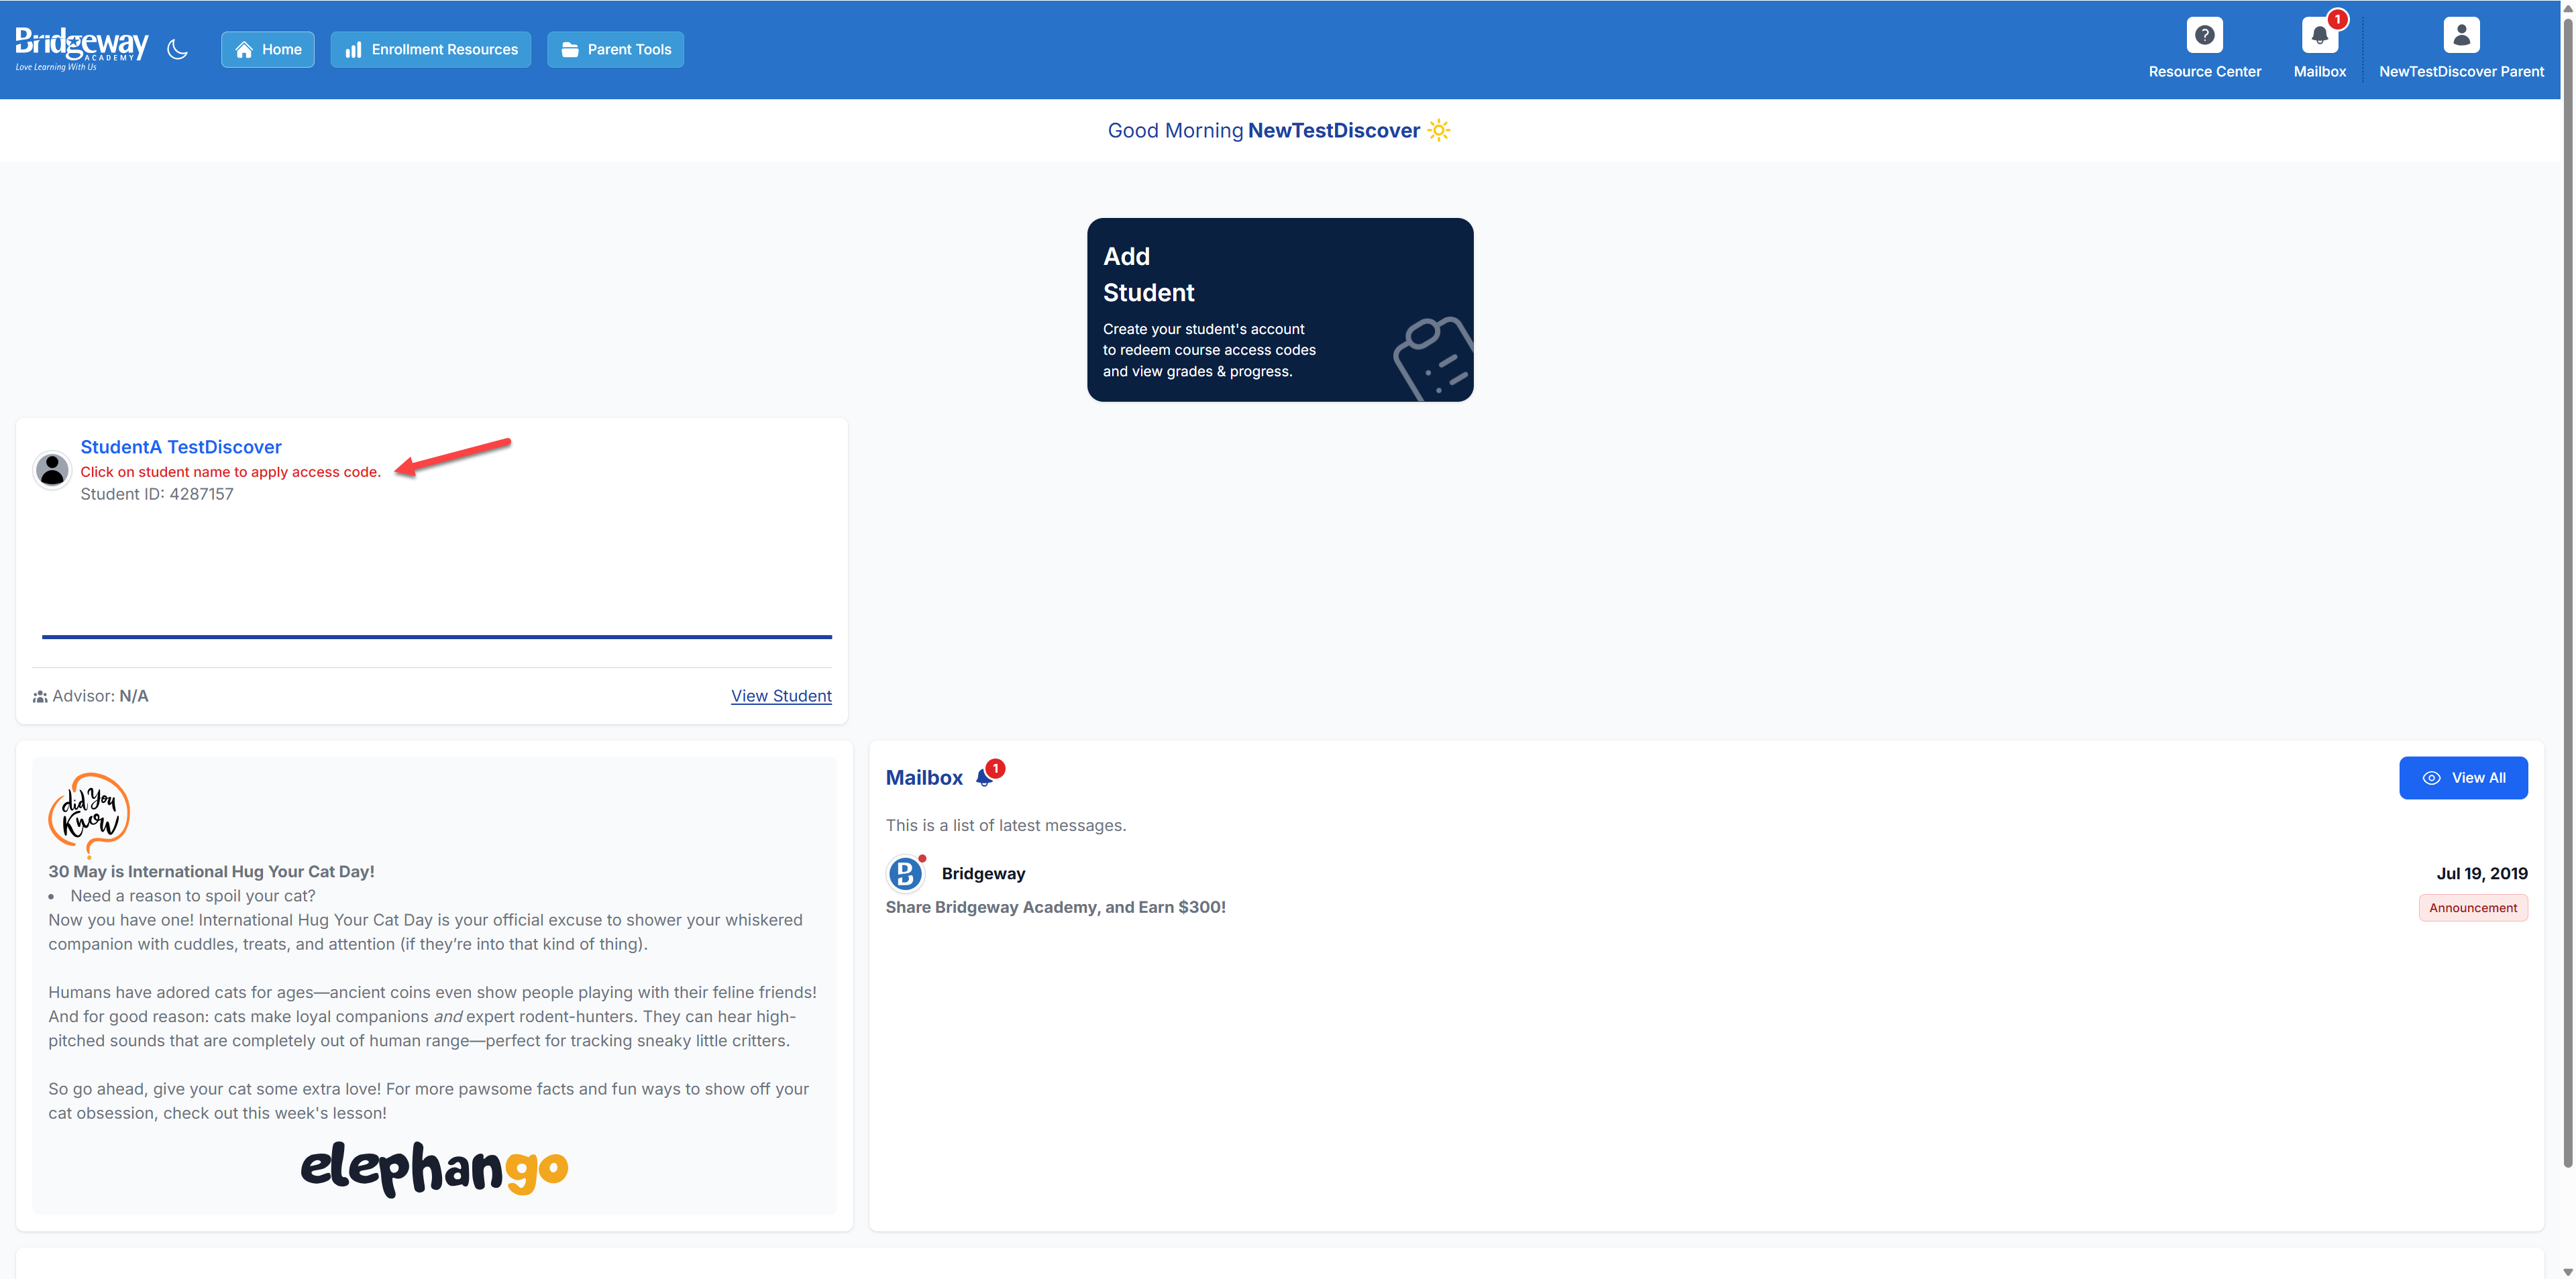Image resolution: width=2576 pixels, height=1279 pixels.
Task: Click the Did You Know graphic
Action: [x=89, y=814]
